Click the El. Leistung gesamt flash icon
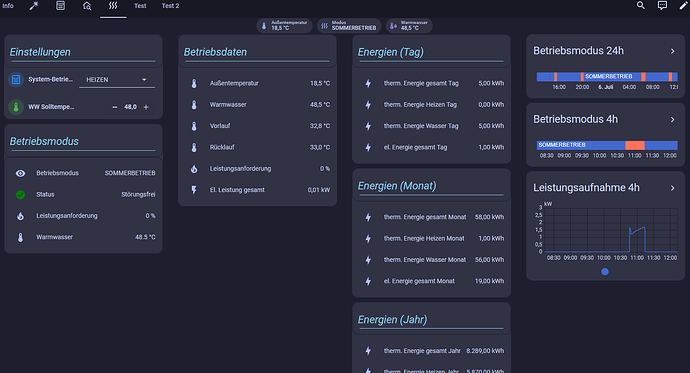Viewport: 690px width, 373px height. [194, 190]
